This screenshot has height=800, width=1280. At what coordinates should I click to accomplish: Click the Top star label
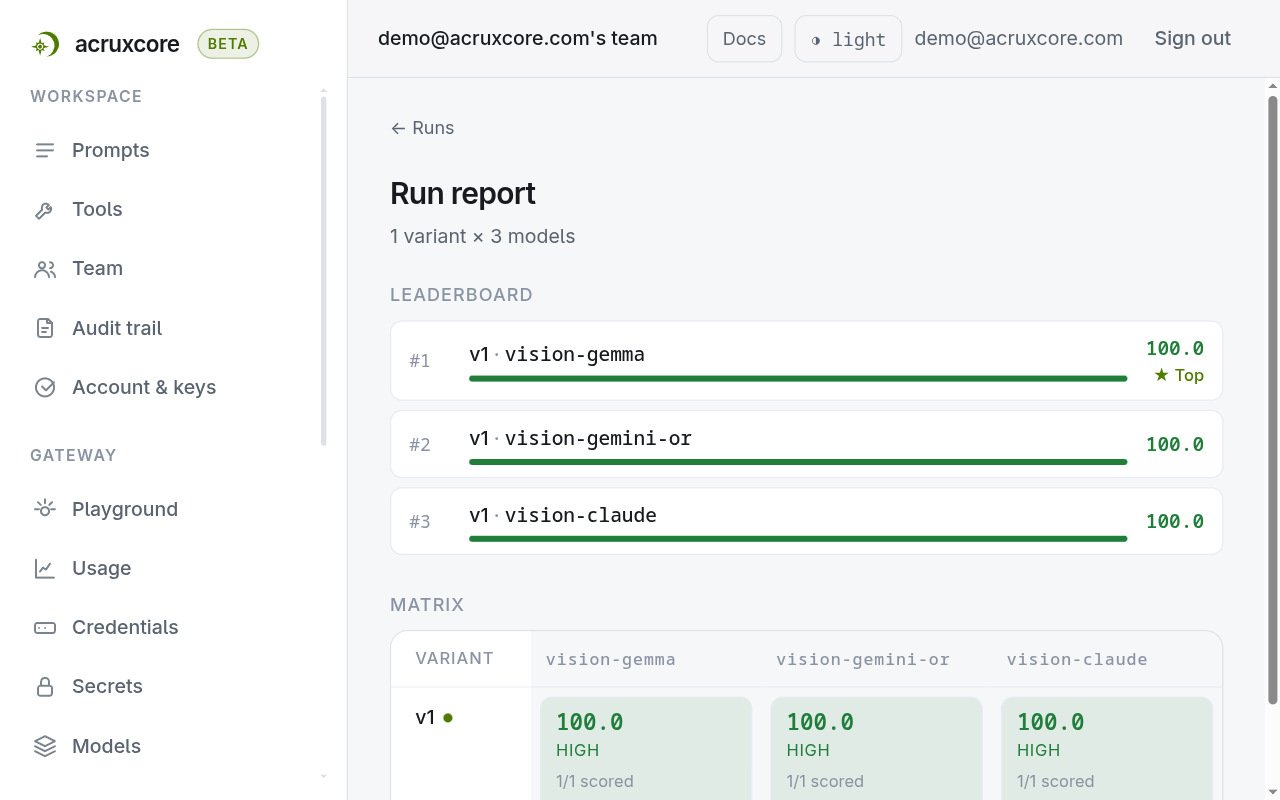click(1179, 375)
